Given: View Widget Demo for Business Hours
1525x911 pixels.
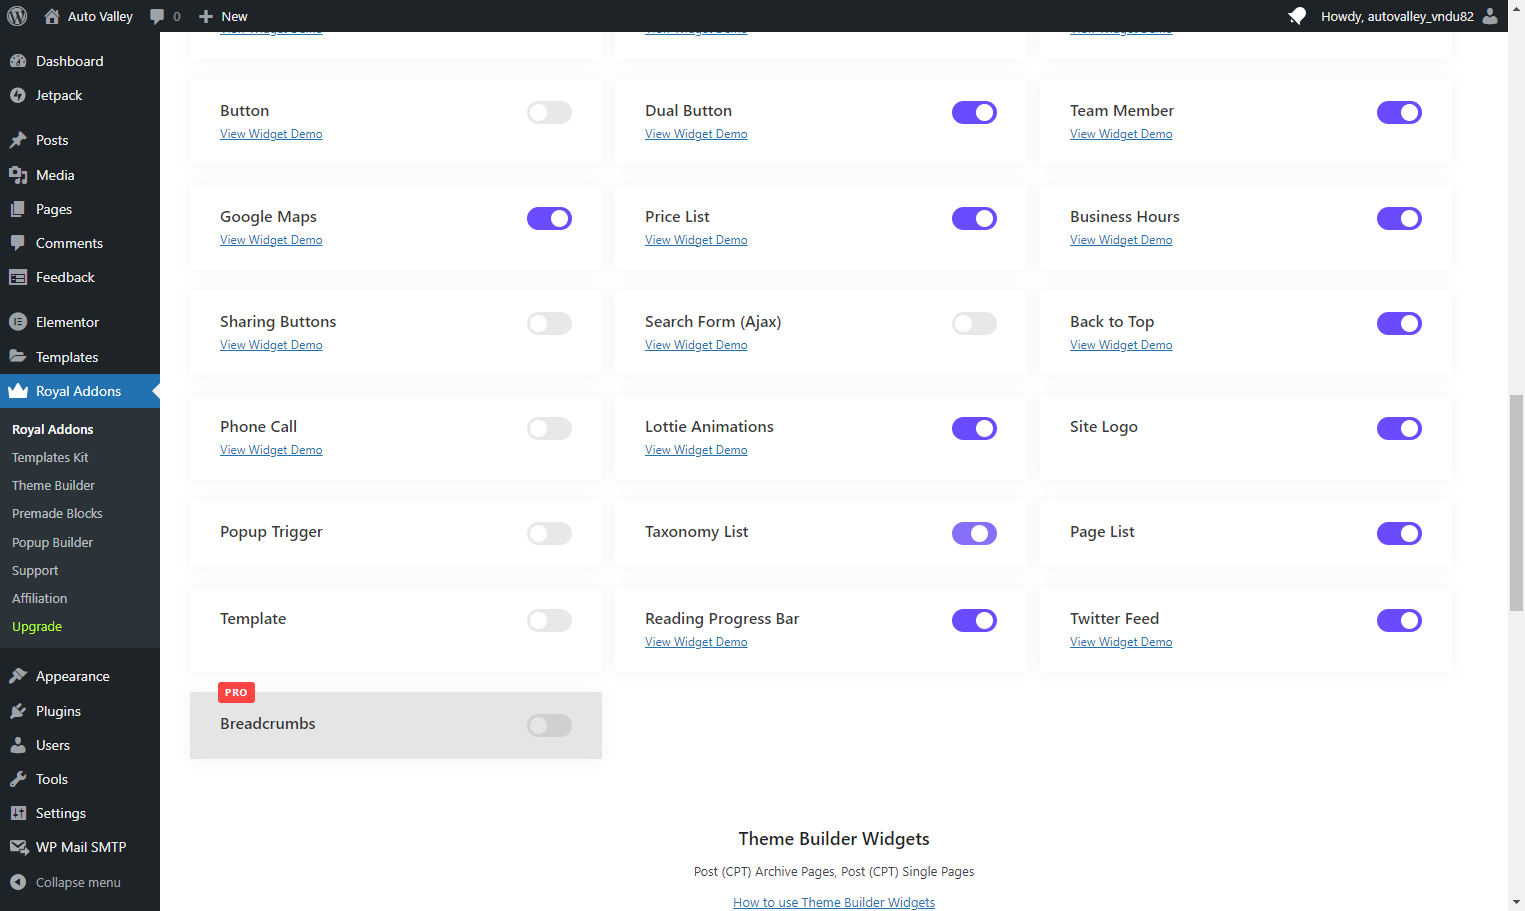Looking at the screenshot, I should (x=1121, y=240).
